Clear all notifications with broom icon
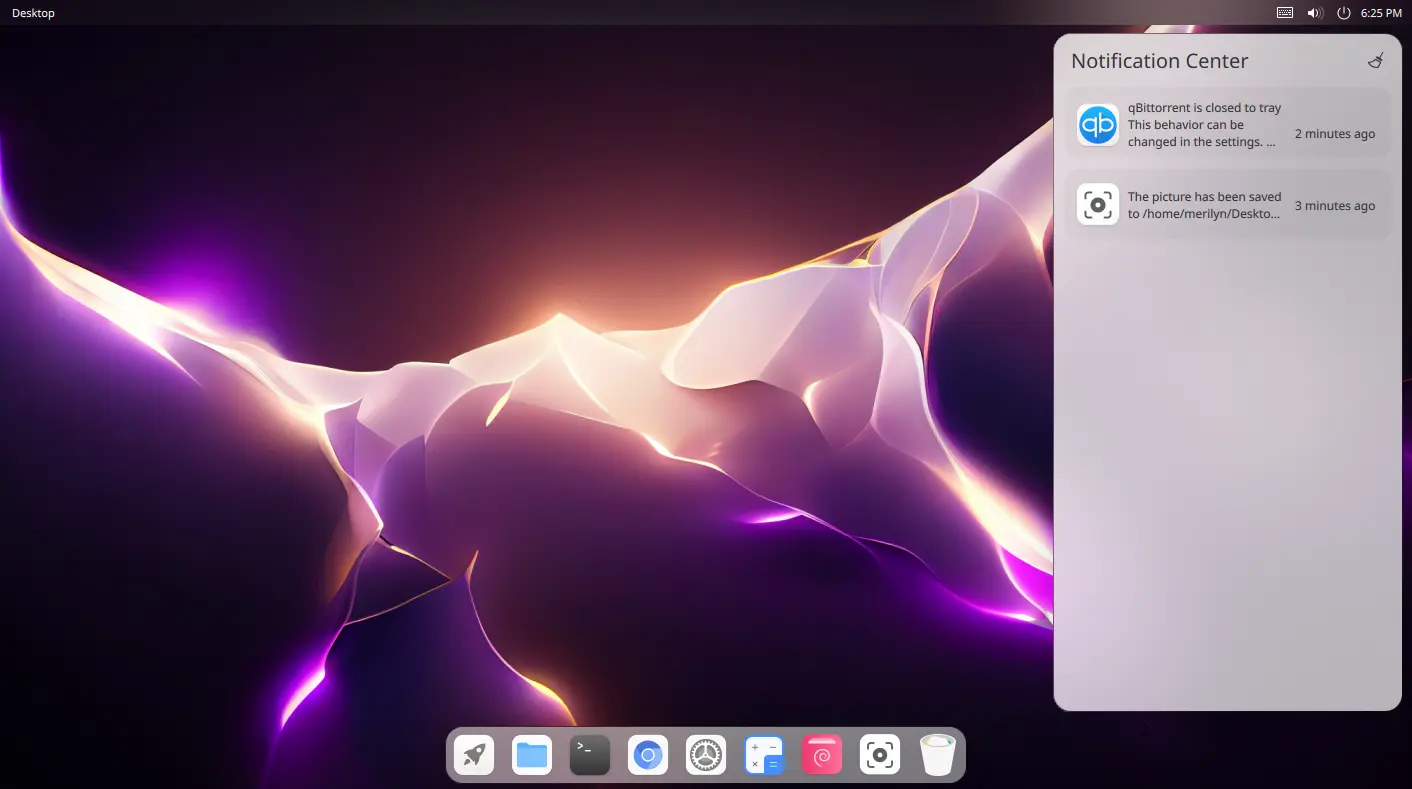The width and height of the screenshot is (1412, 789). point(1376,61)
